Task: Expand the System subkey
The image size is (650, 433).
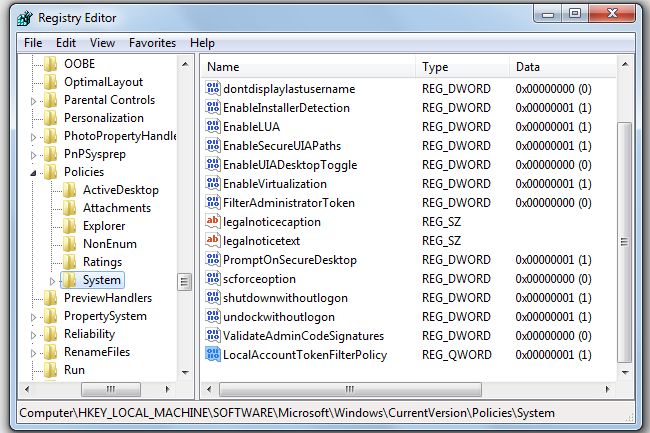Action: click(x=52, y=281)
